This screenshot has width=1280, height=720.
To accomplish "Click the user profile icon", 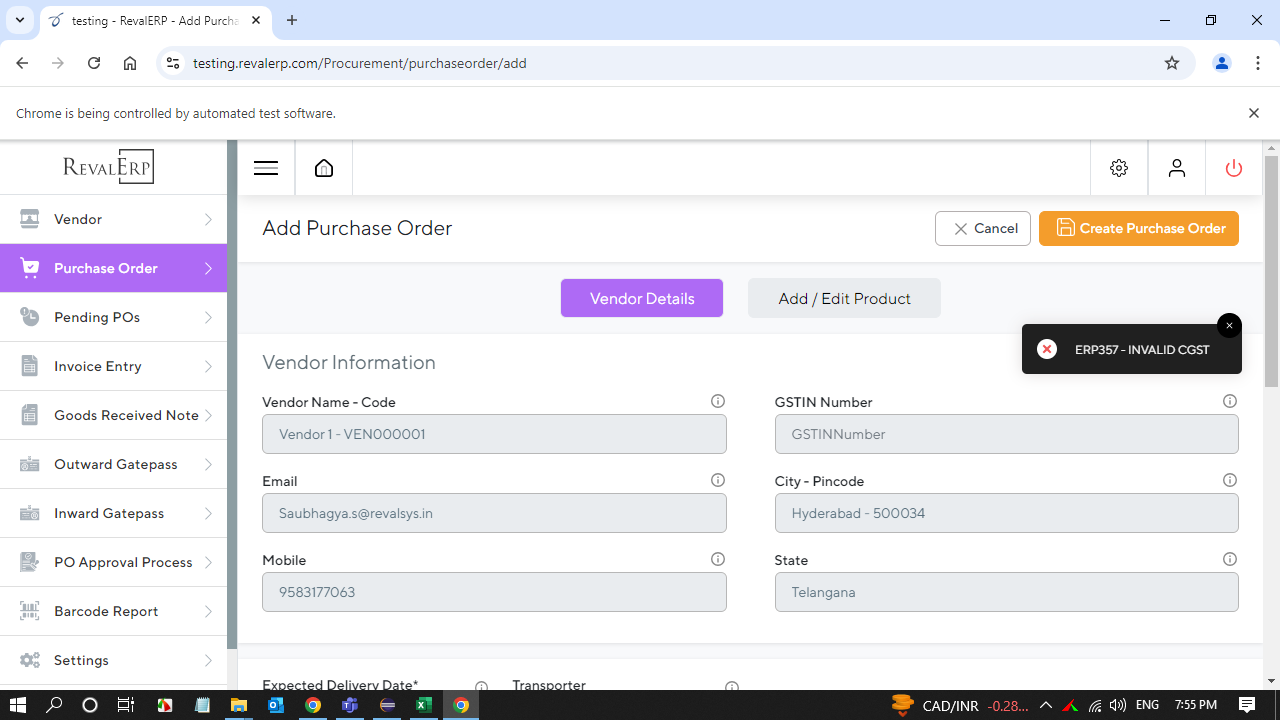I will point(1177,168).
